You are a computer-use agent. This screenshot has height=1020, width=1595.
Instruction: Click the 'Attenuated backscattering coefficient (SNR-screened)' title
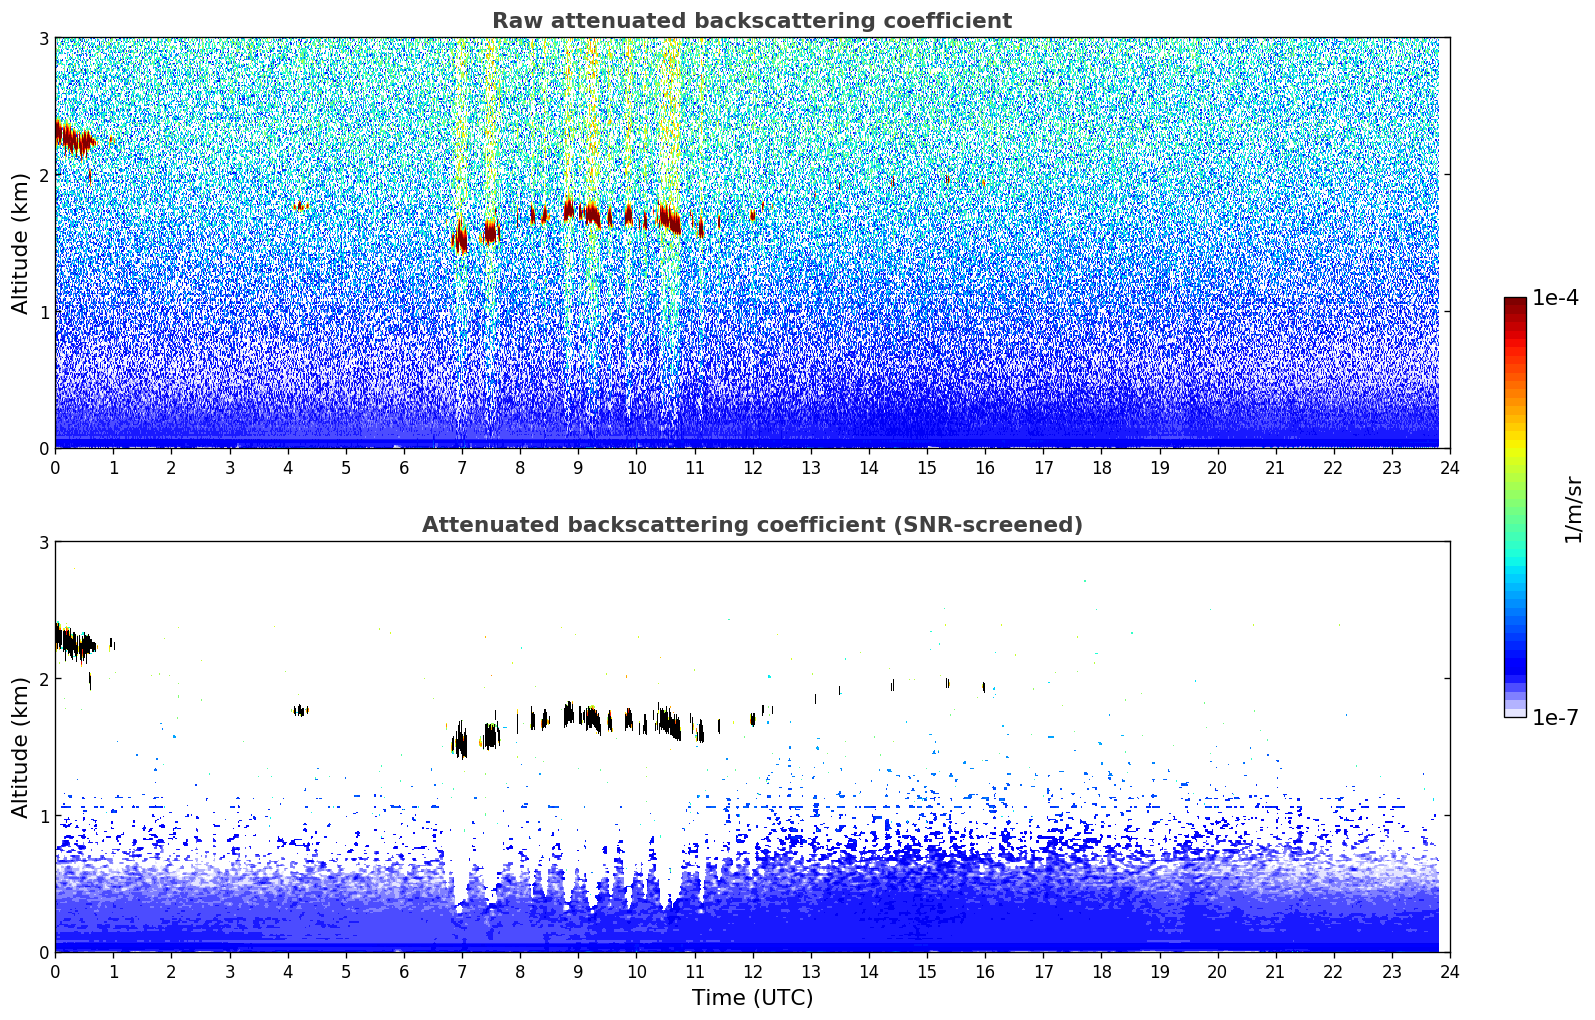(x=752, y=525)
